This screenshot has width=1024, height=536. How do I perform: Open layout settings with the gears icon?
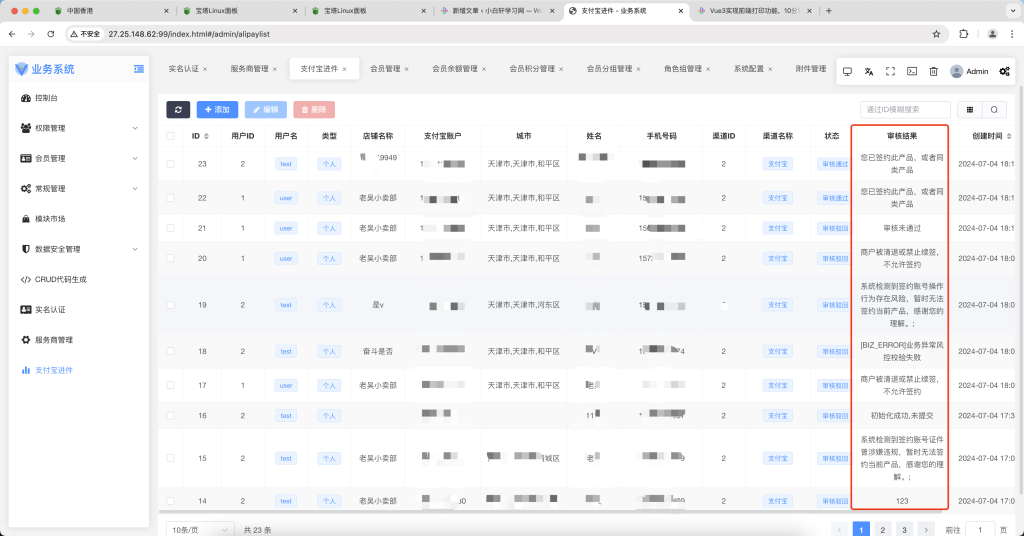point(1004,72)
